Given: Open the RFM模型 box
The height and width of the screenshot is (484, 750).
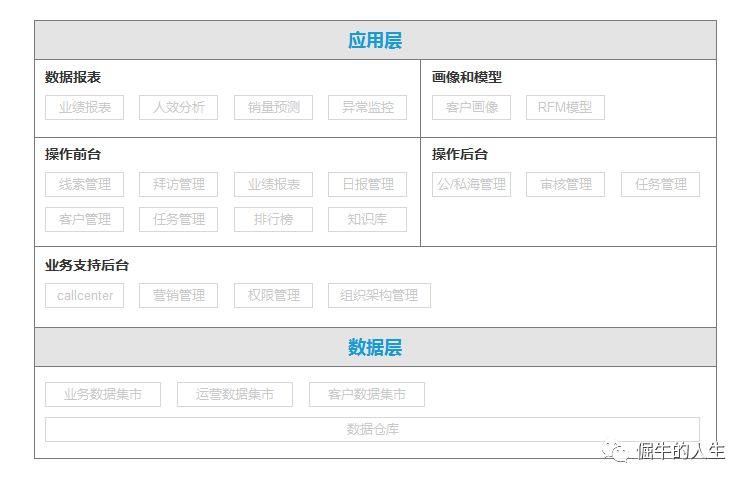Looking at the screenshot, I should [x=565, y=107].
